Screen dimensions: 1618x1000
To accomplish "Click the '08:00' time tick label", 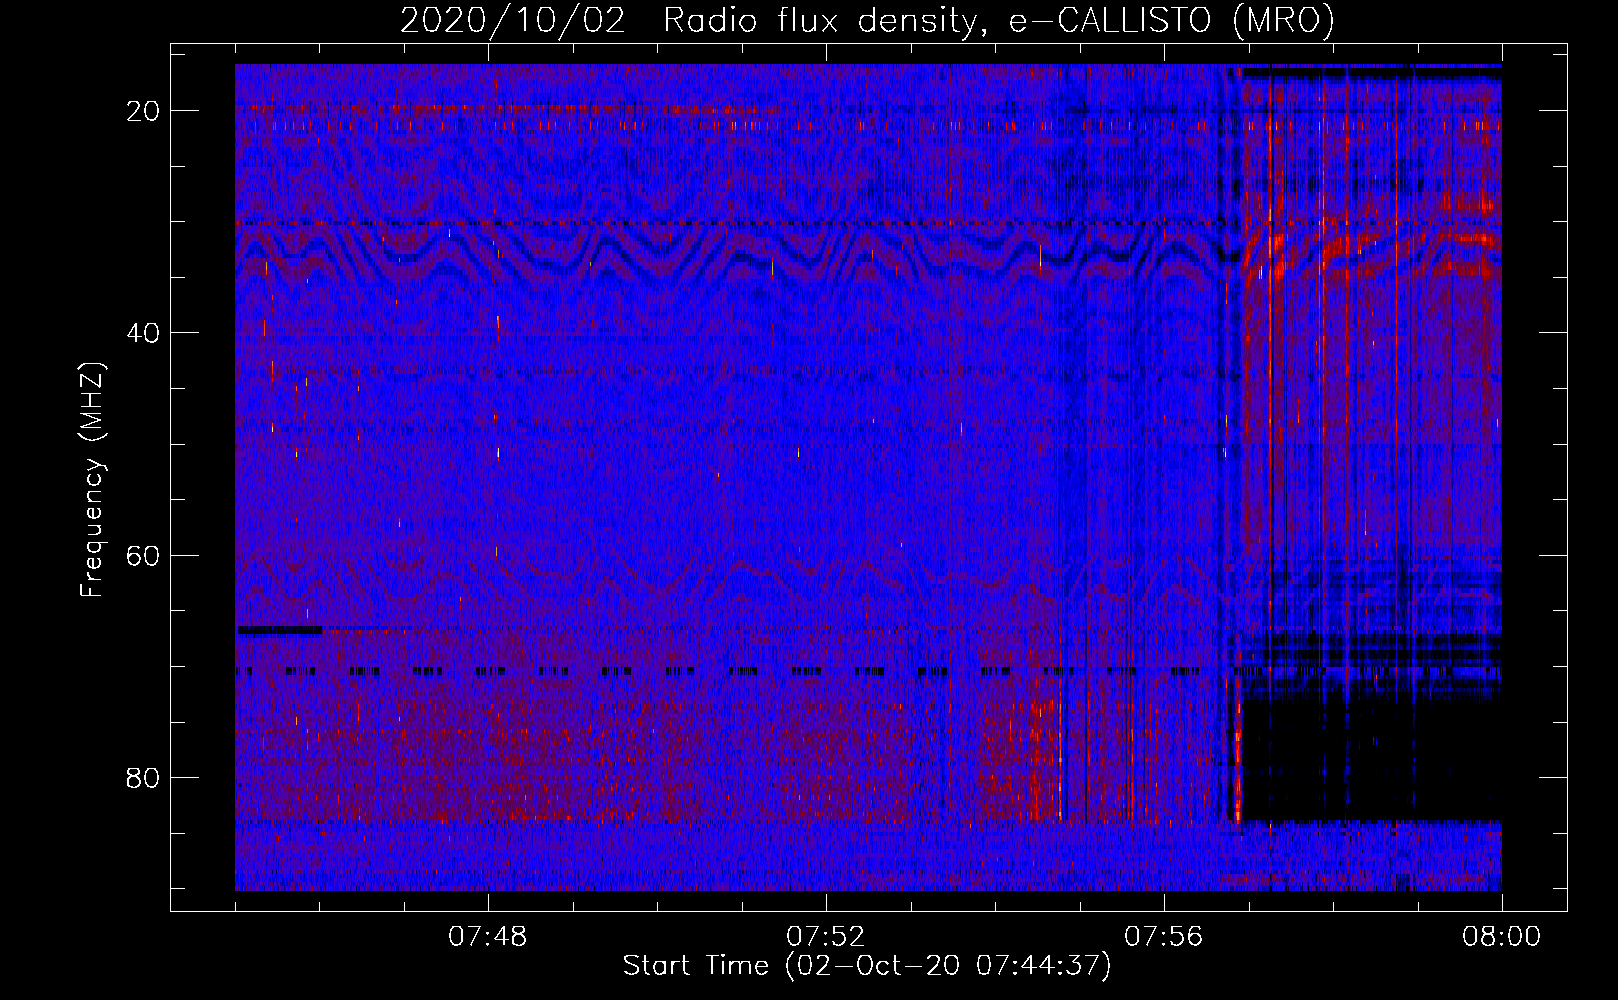I will click(x=1502, y=937).
